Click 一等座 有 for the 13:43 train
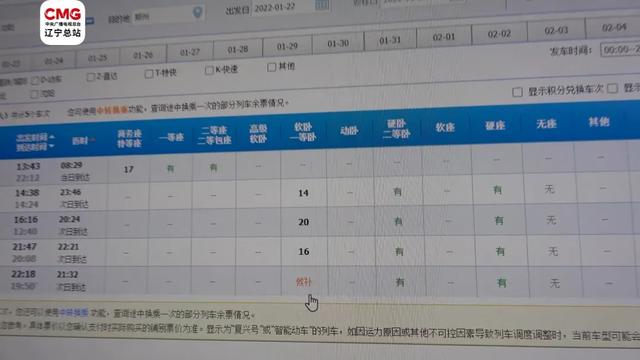The height and width of the screenshot is (360, 640). [x=171, y=168]
